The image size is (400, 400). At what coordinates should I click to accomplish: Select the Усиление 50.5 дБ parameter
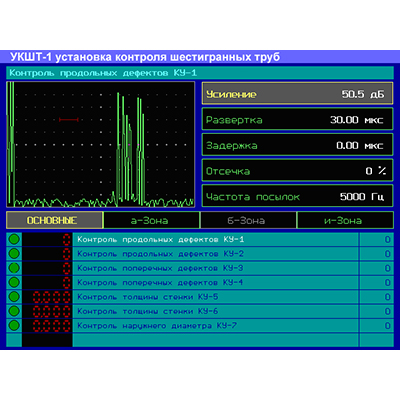297,94
